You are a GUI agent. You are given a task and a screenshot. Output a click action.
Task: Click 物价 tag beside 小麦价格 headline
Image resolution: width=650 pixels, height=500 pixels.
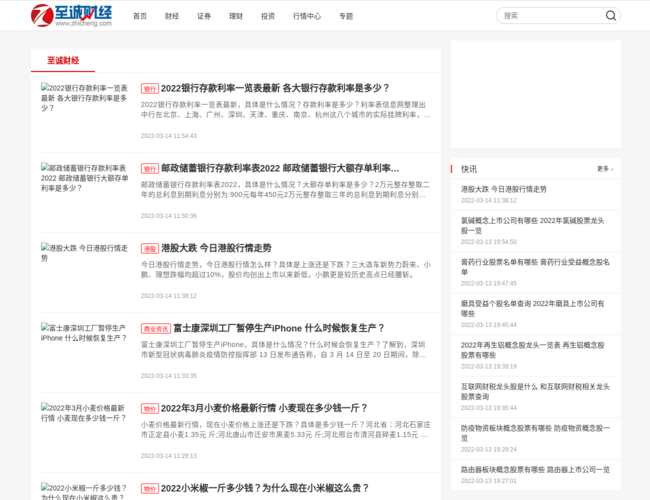pos(150,409)
